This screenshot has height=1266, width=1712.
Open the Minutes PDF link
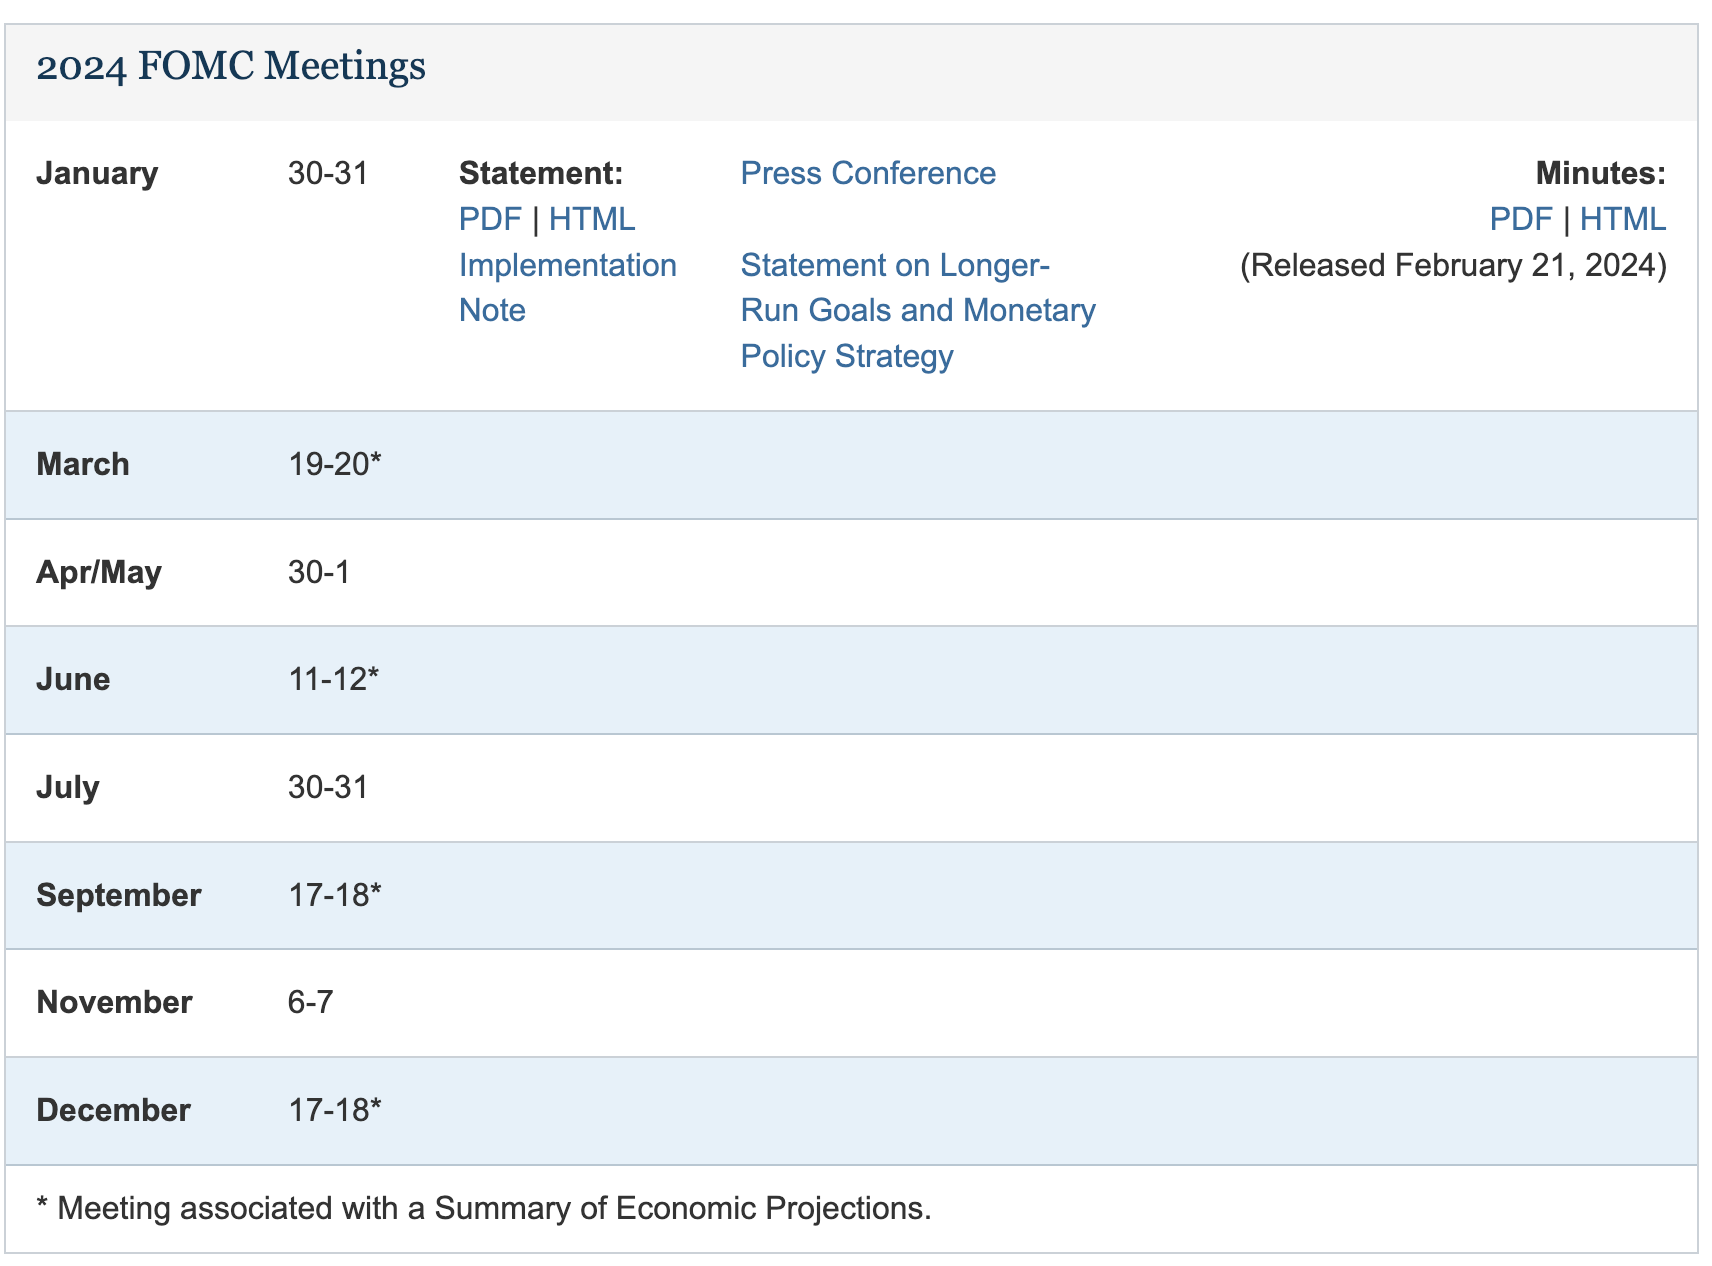[x=1520, y=219]
